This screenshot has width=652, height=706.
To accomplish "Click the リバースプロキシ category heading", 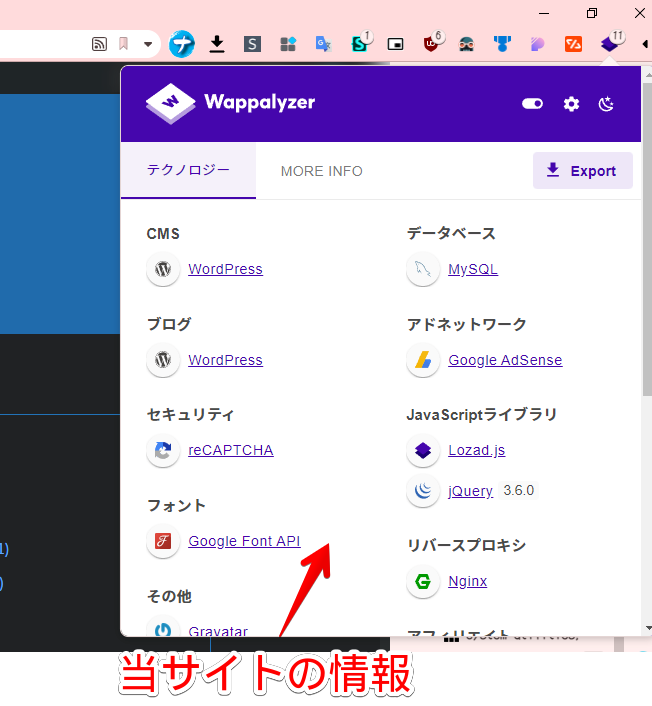I will (x=466, y=545).
